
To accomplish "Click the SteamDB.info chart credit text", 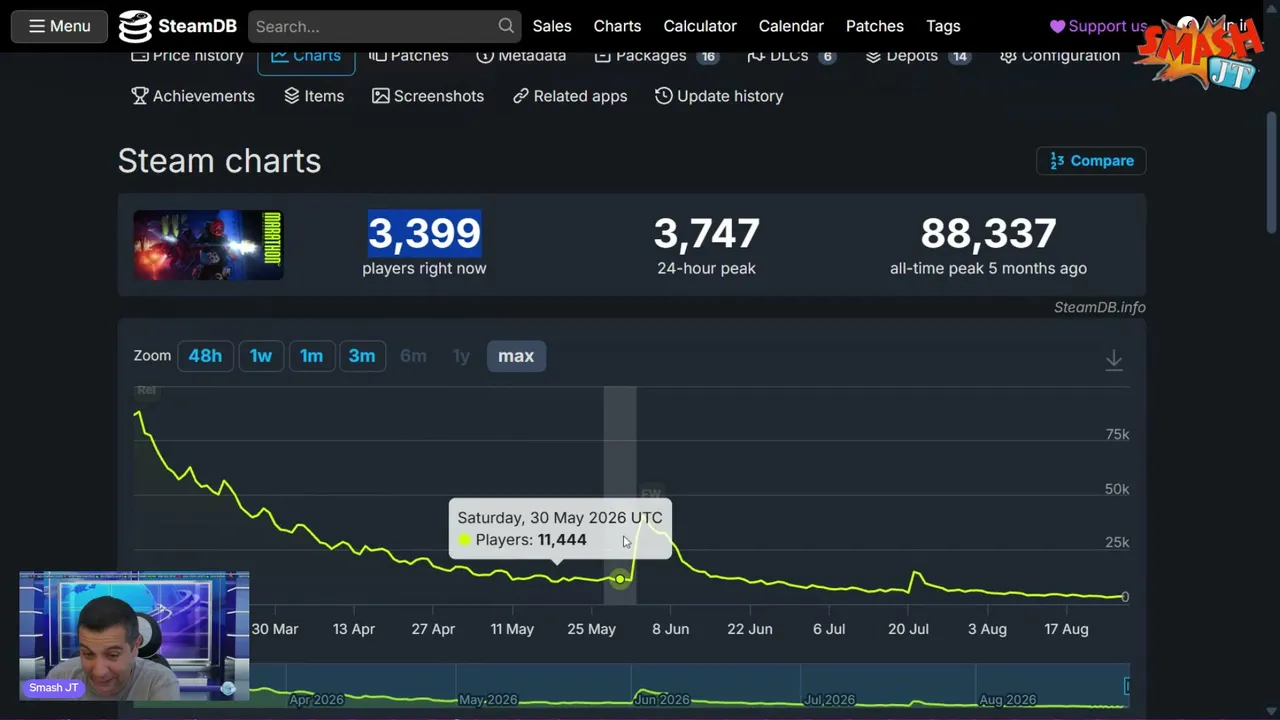I will (1099, 307).
